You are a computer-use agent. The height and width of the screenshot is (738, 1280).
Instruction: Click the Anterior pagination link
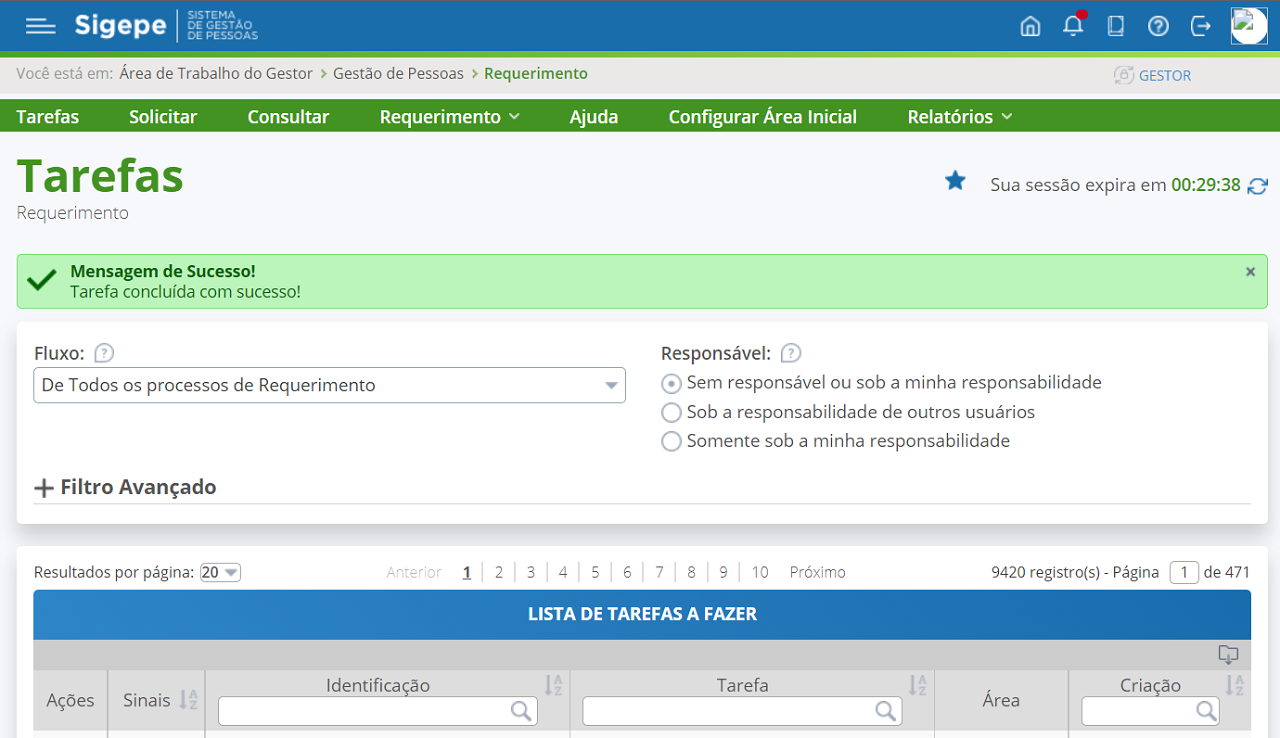[x=414, y=573]
